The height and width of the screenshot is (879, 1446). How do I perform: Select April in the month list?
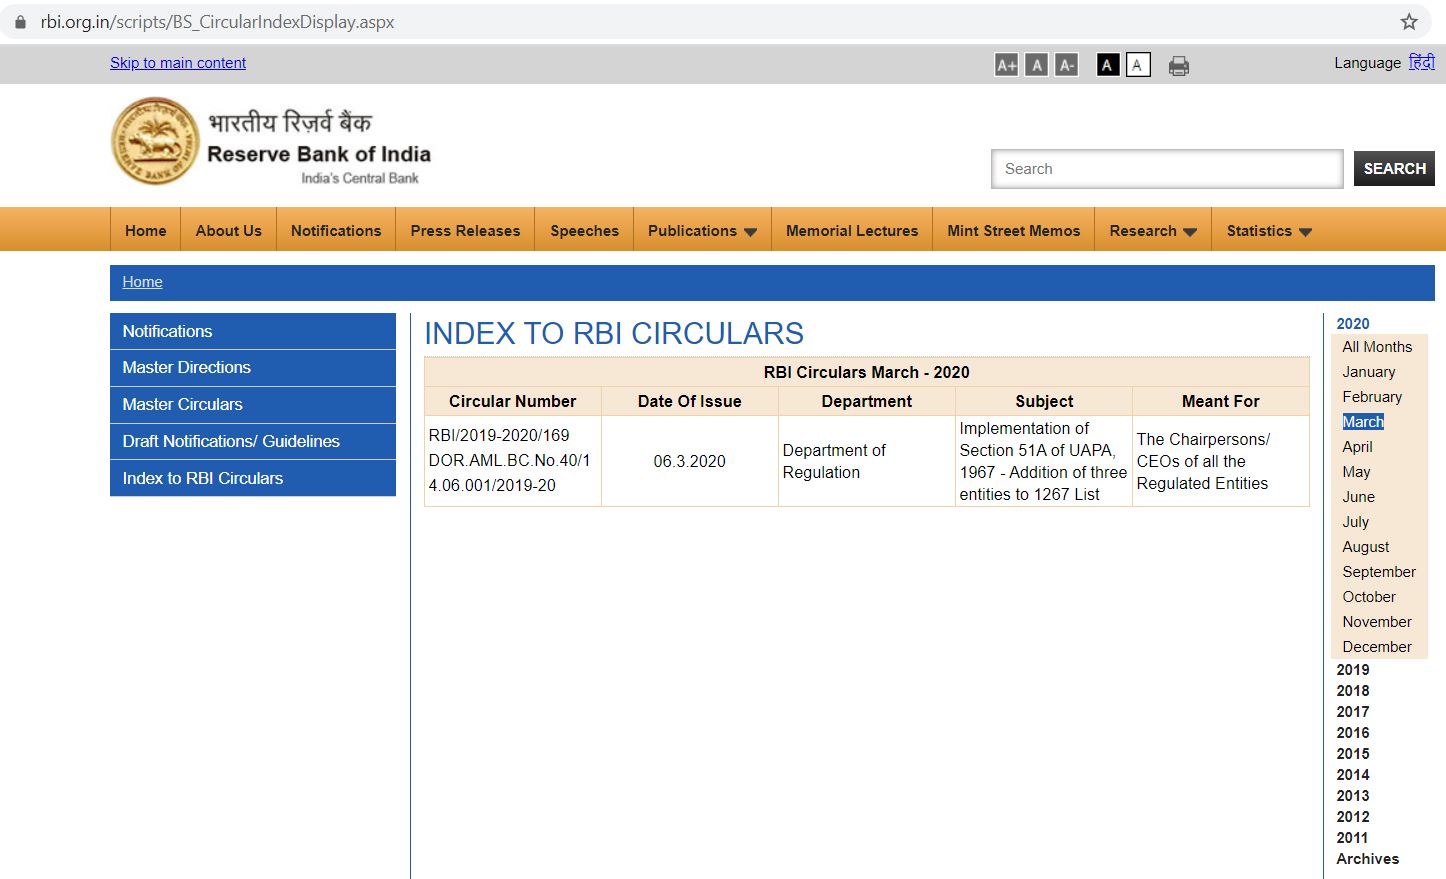coord(1357,447)
